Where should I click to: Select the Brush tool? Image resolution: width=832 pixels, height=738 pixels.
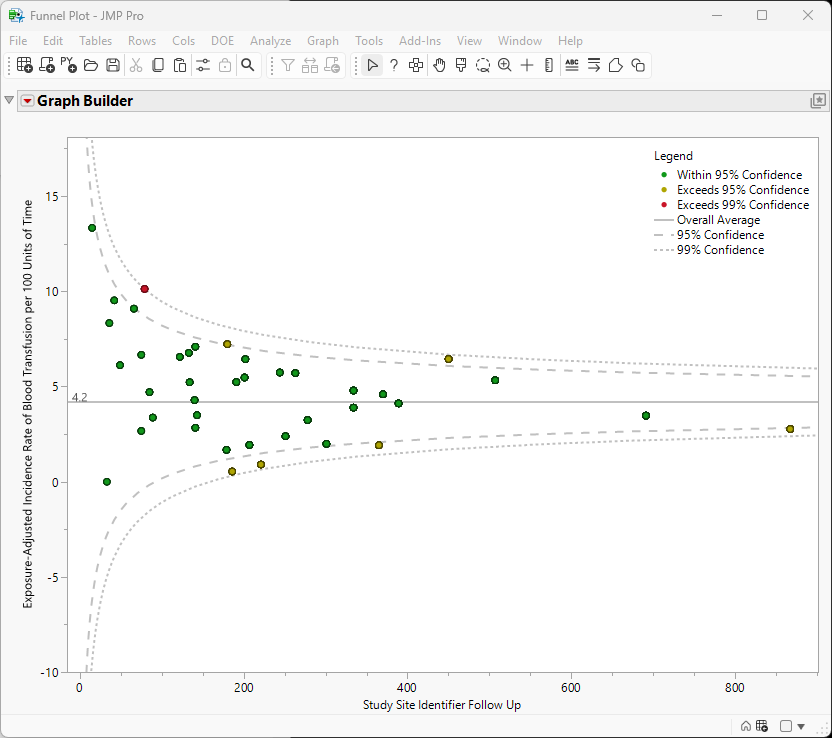[x=461, y=65]
